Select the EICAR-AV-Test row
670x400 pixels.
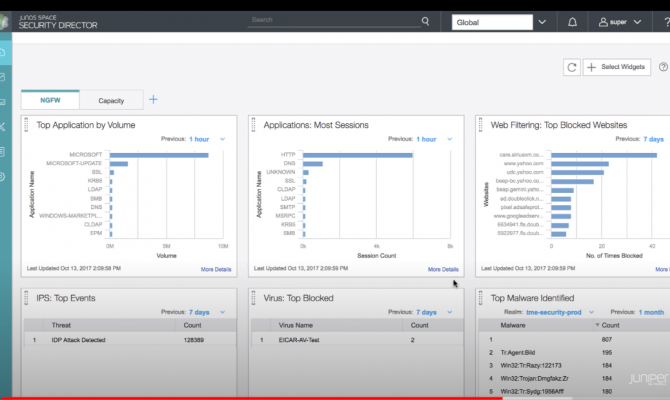(357, 340)
